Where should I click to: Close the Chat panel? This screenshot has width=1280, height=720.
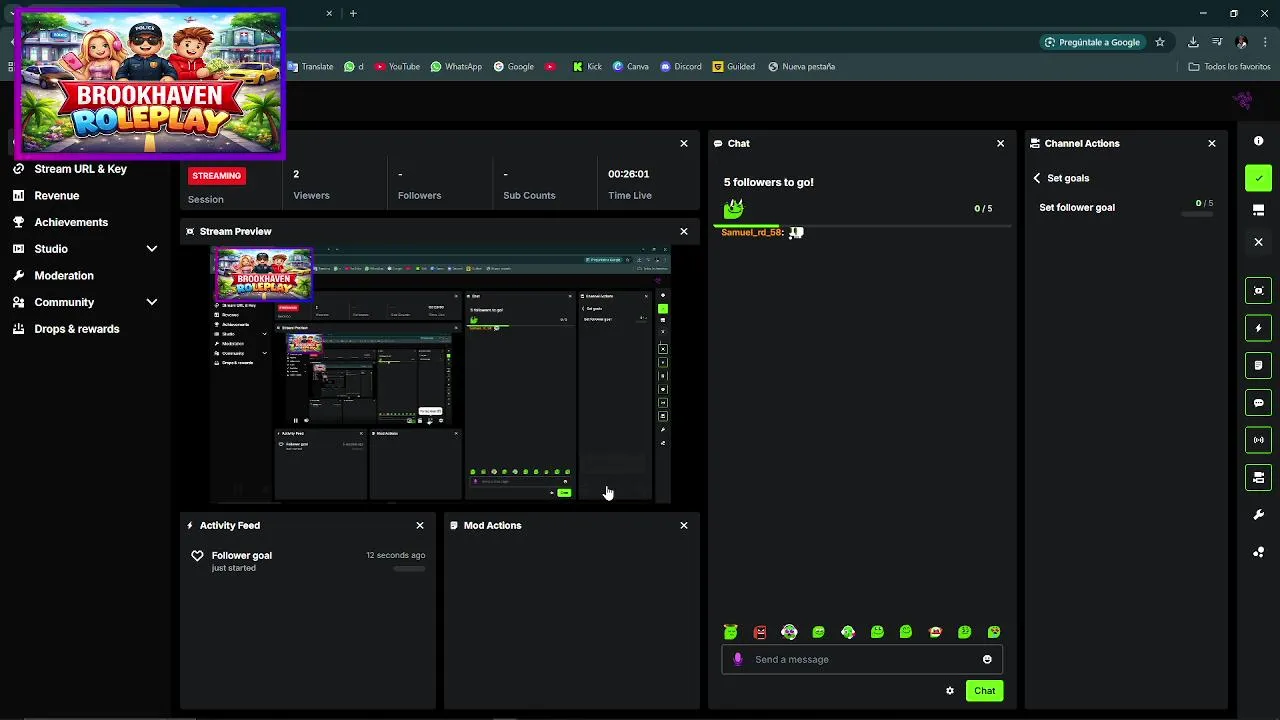[1000, 143]
